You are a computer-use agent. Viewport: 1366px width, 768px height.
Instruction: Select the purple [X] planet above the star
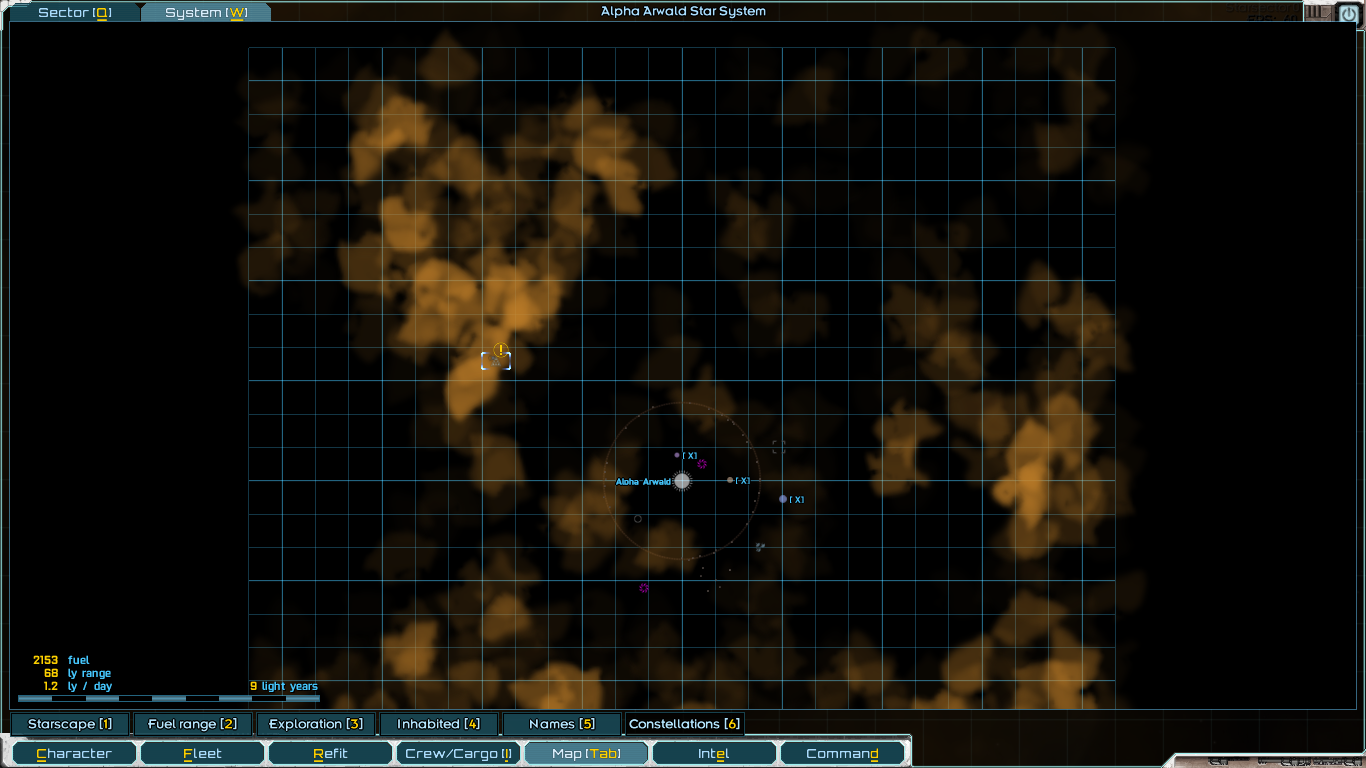pos(676,455)
